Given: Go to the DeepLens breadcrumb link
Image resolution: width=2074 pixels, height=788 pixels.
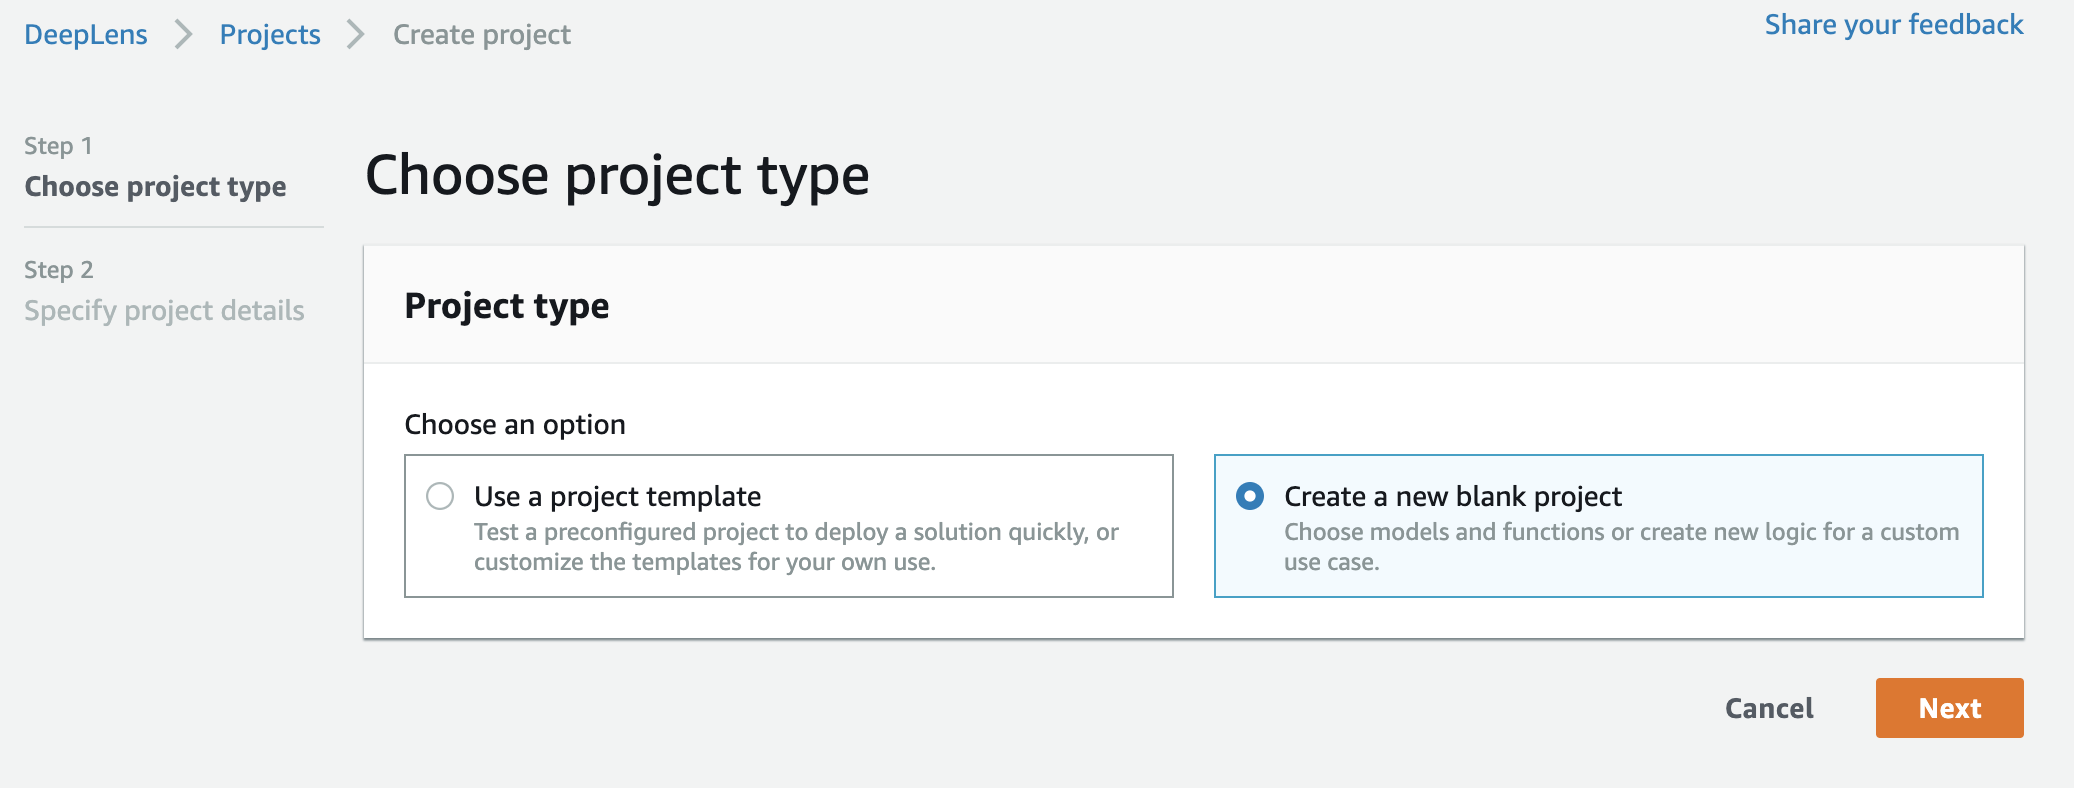Looking at the screenshot, I should (x=86, y=35).
